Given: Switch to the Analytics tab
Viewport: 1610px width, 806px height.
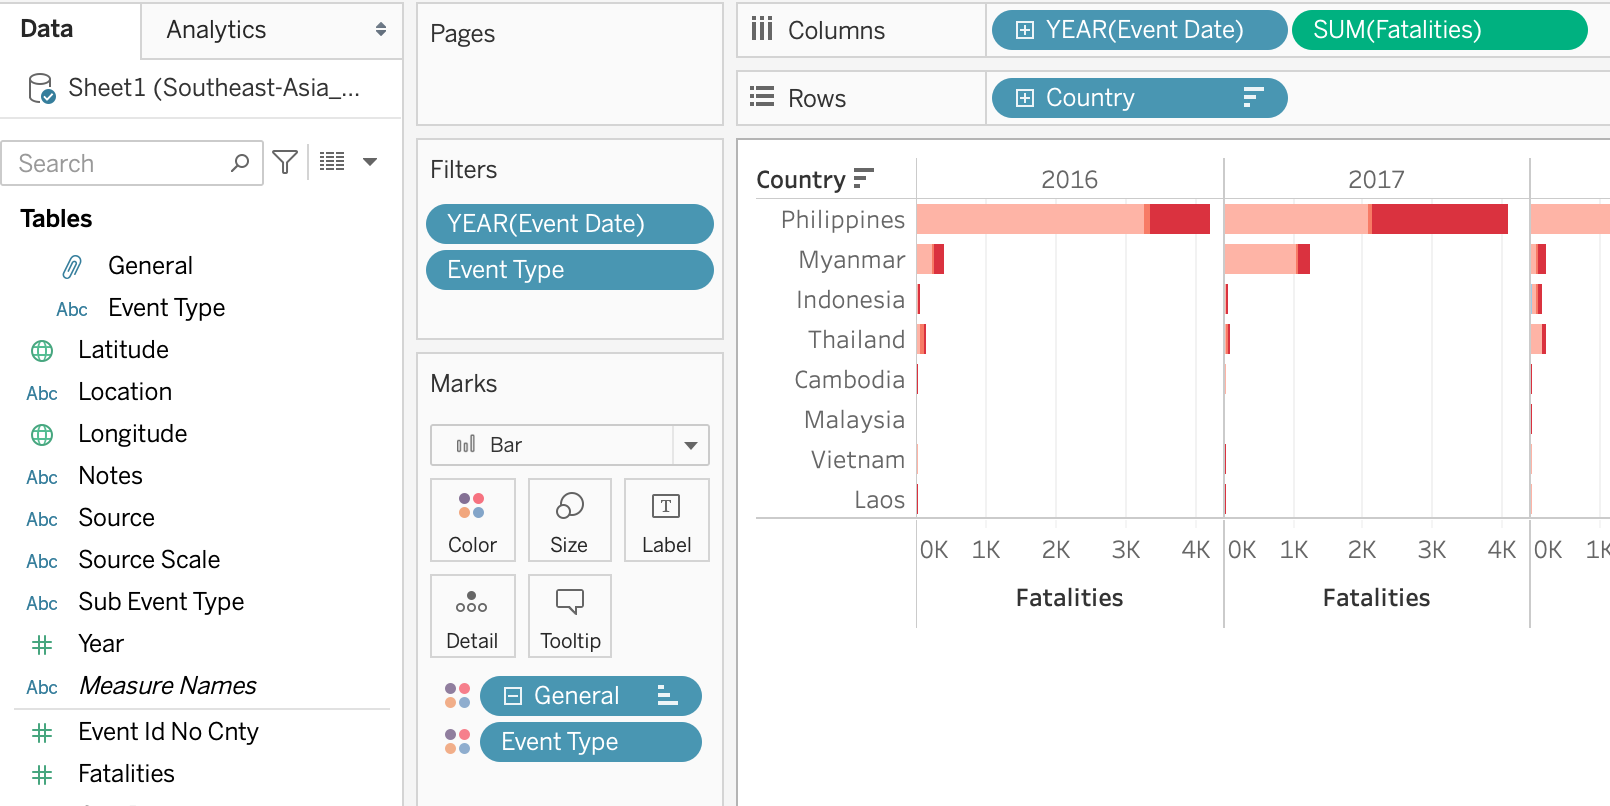Looking at the screenshot, I should 216,30.
